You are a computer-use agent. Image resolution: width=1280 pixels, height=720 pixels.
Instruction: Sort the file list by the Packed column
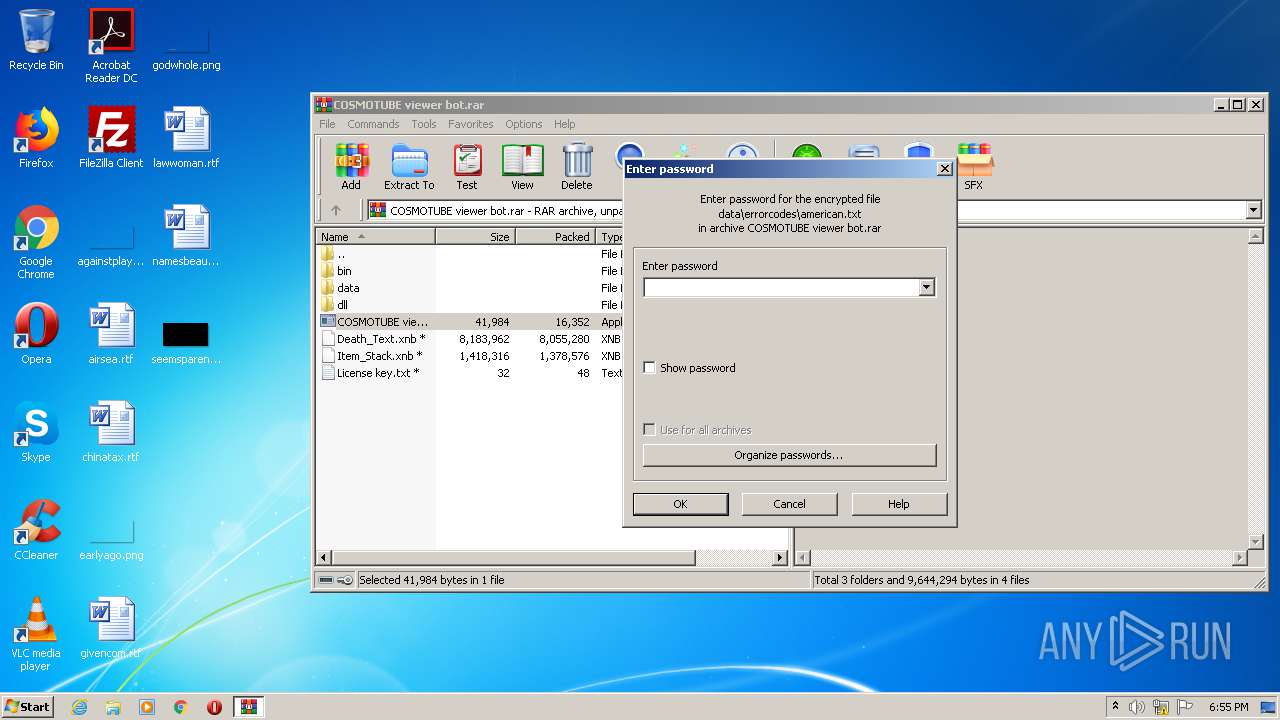(x=556, y=237)
